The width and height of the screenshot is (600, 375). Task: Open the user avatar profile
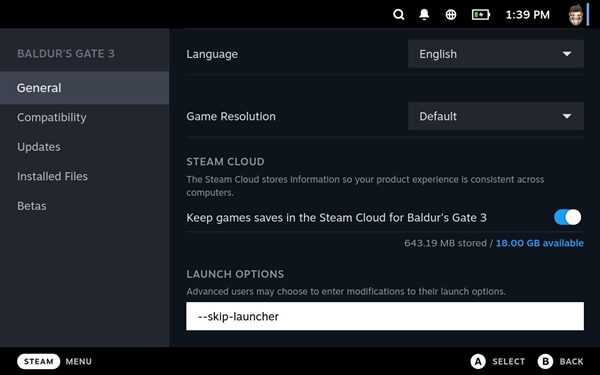pyautogui.click(x=576, y=15)
